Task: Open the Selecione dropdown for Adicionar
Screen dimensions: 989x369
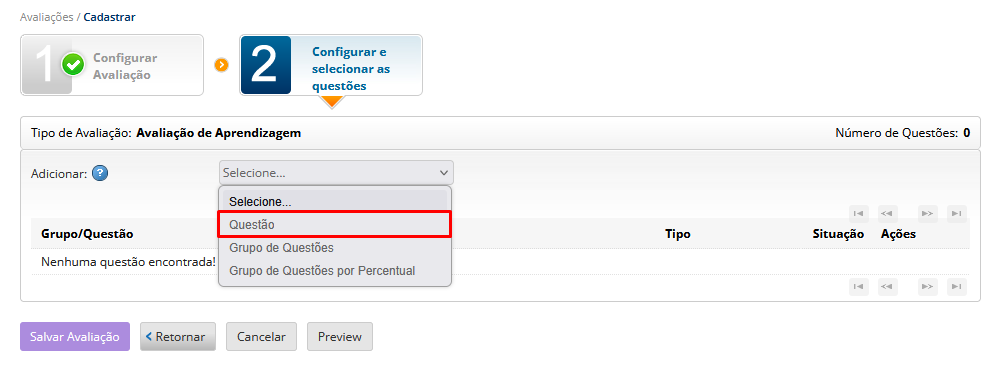Action: pos(336,173)
